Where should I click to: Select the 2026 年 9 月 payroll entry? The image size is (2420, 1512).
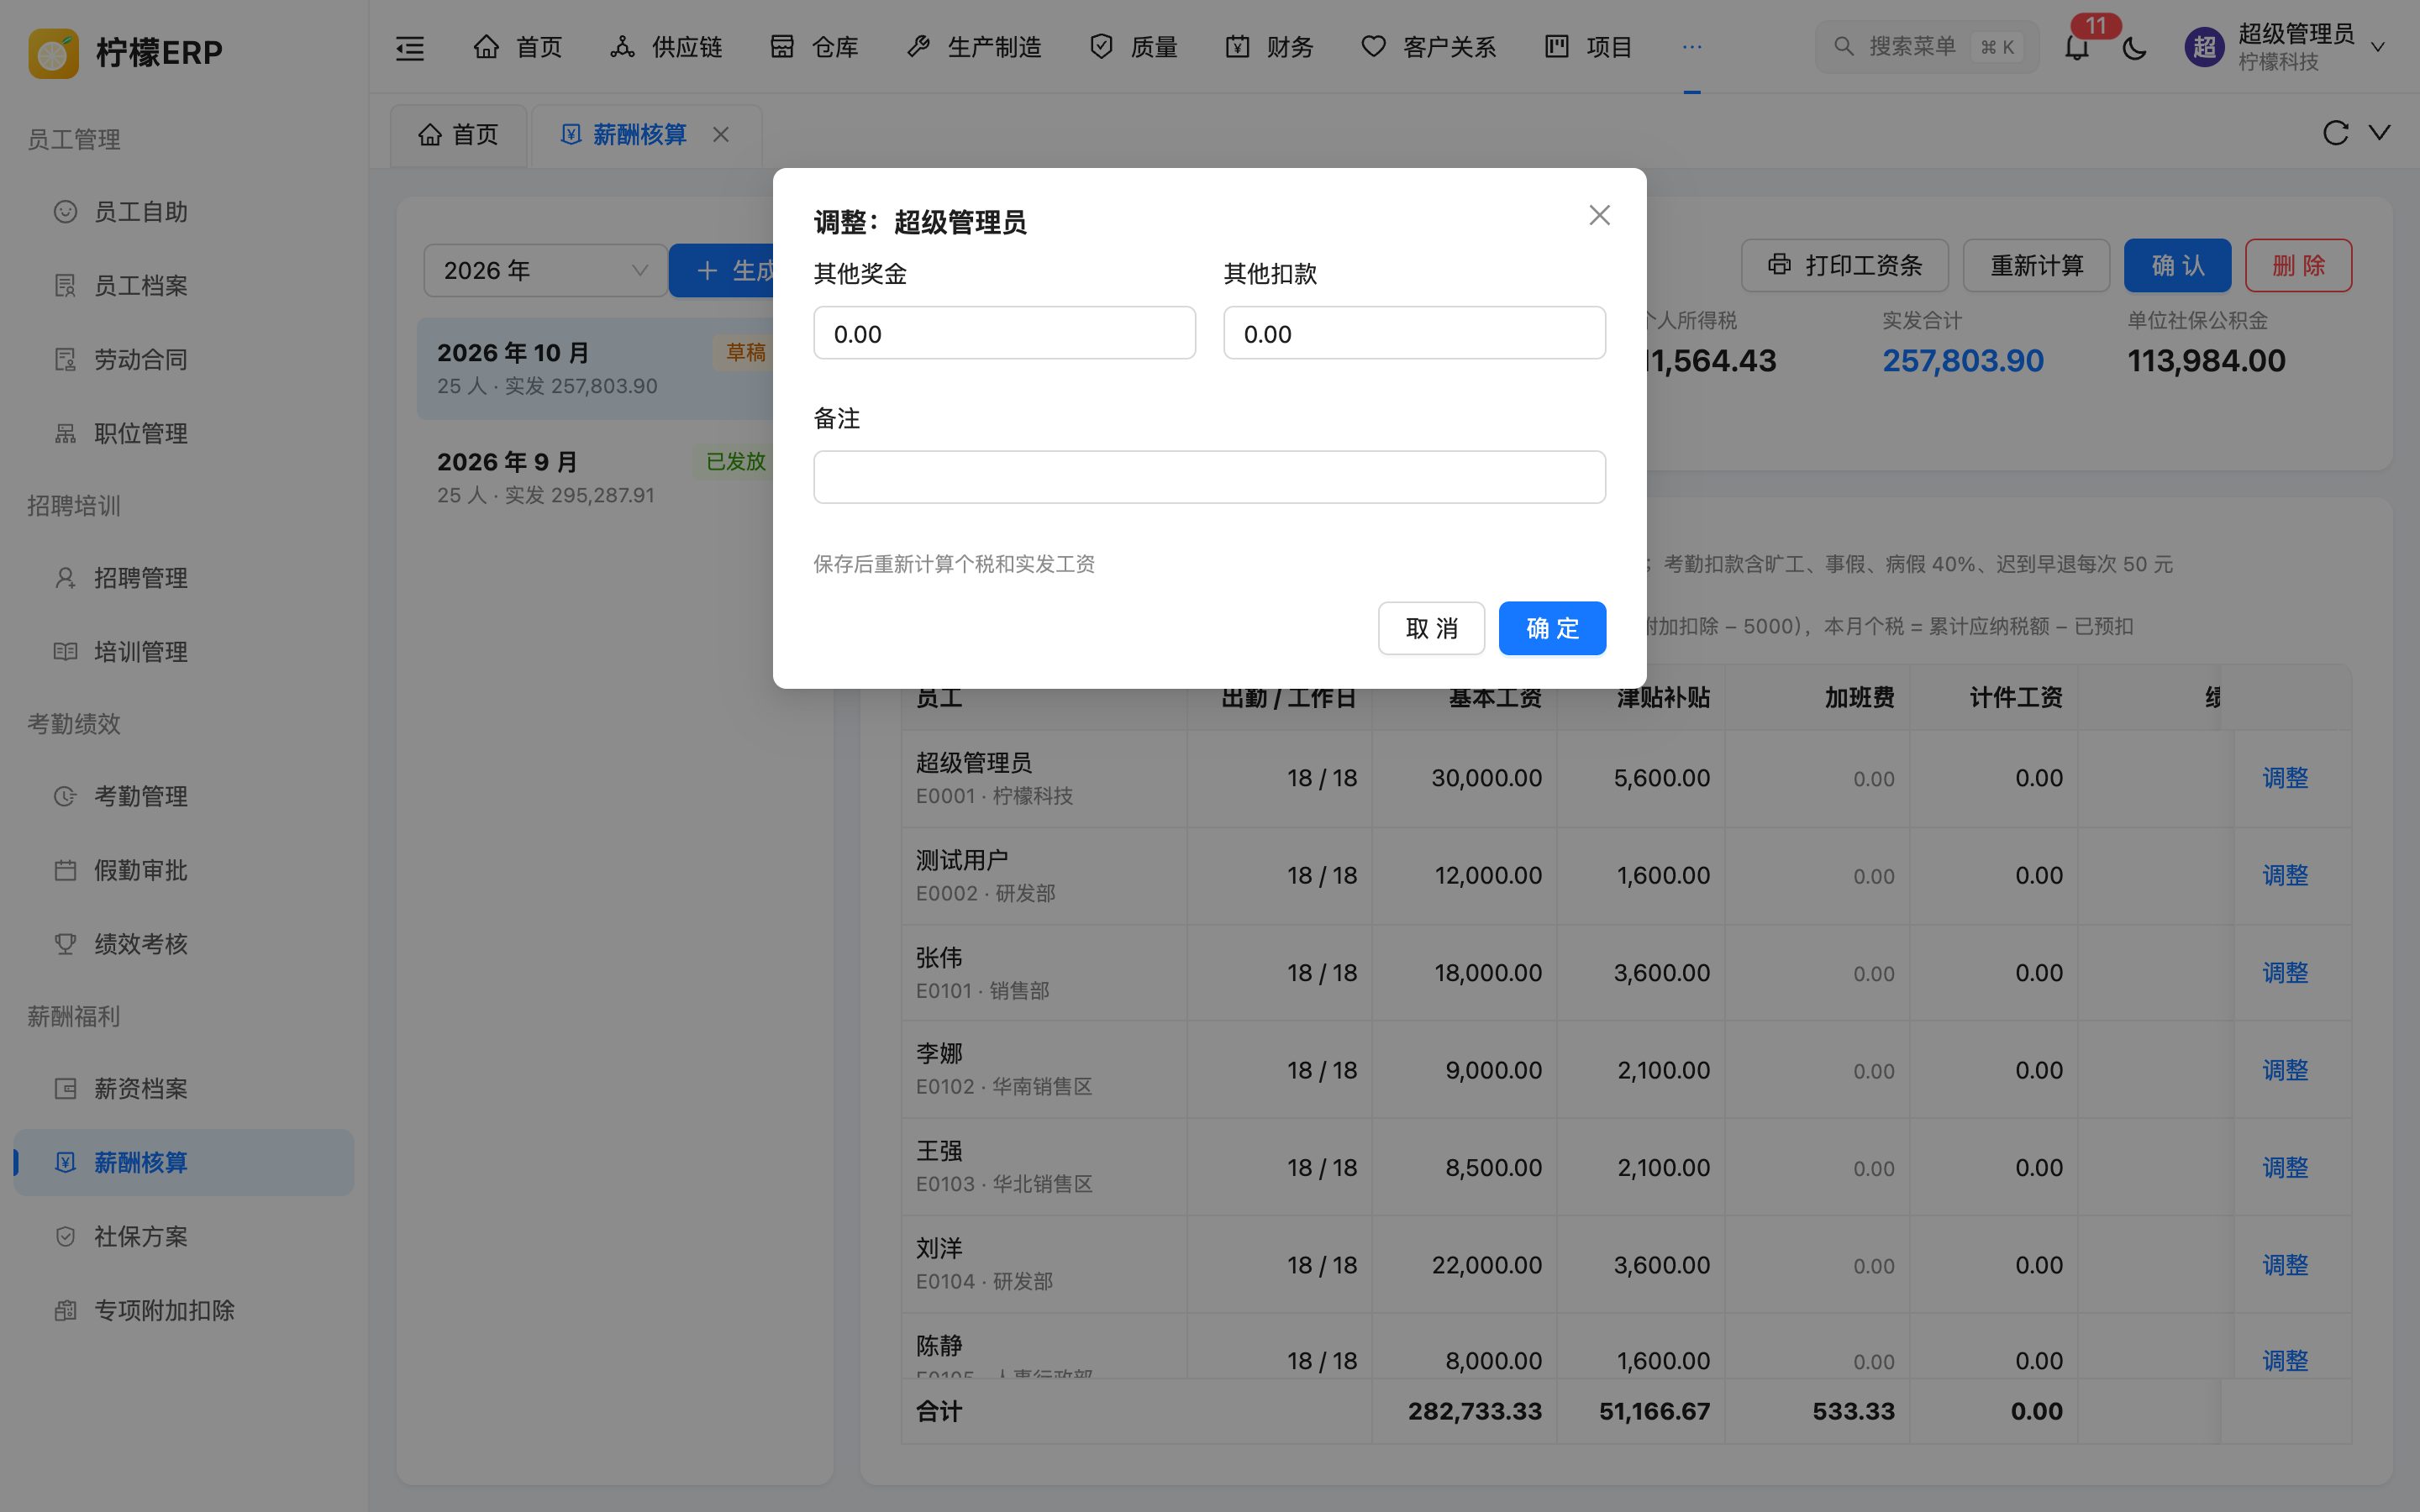(x=603, y=477)
